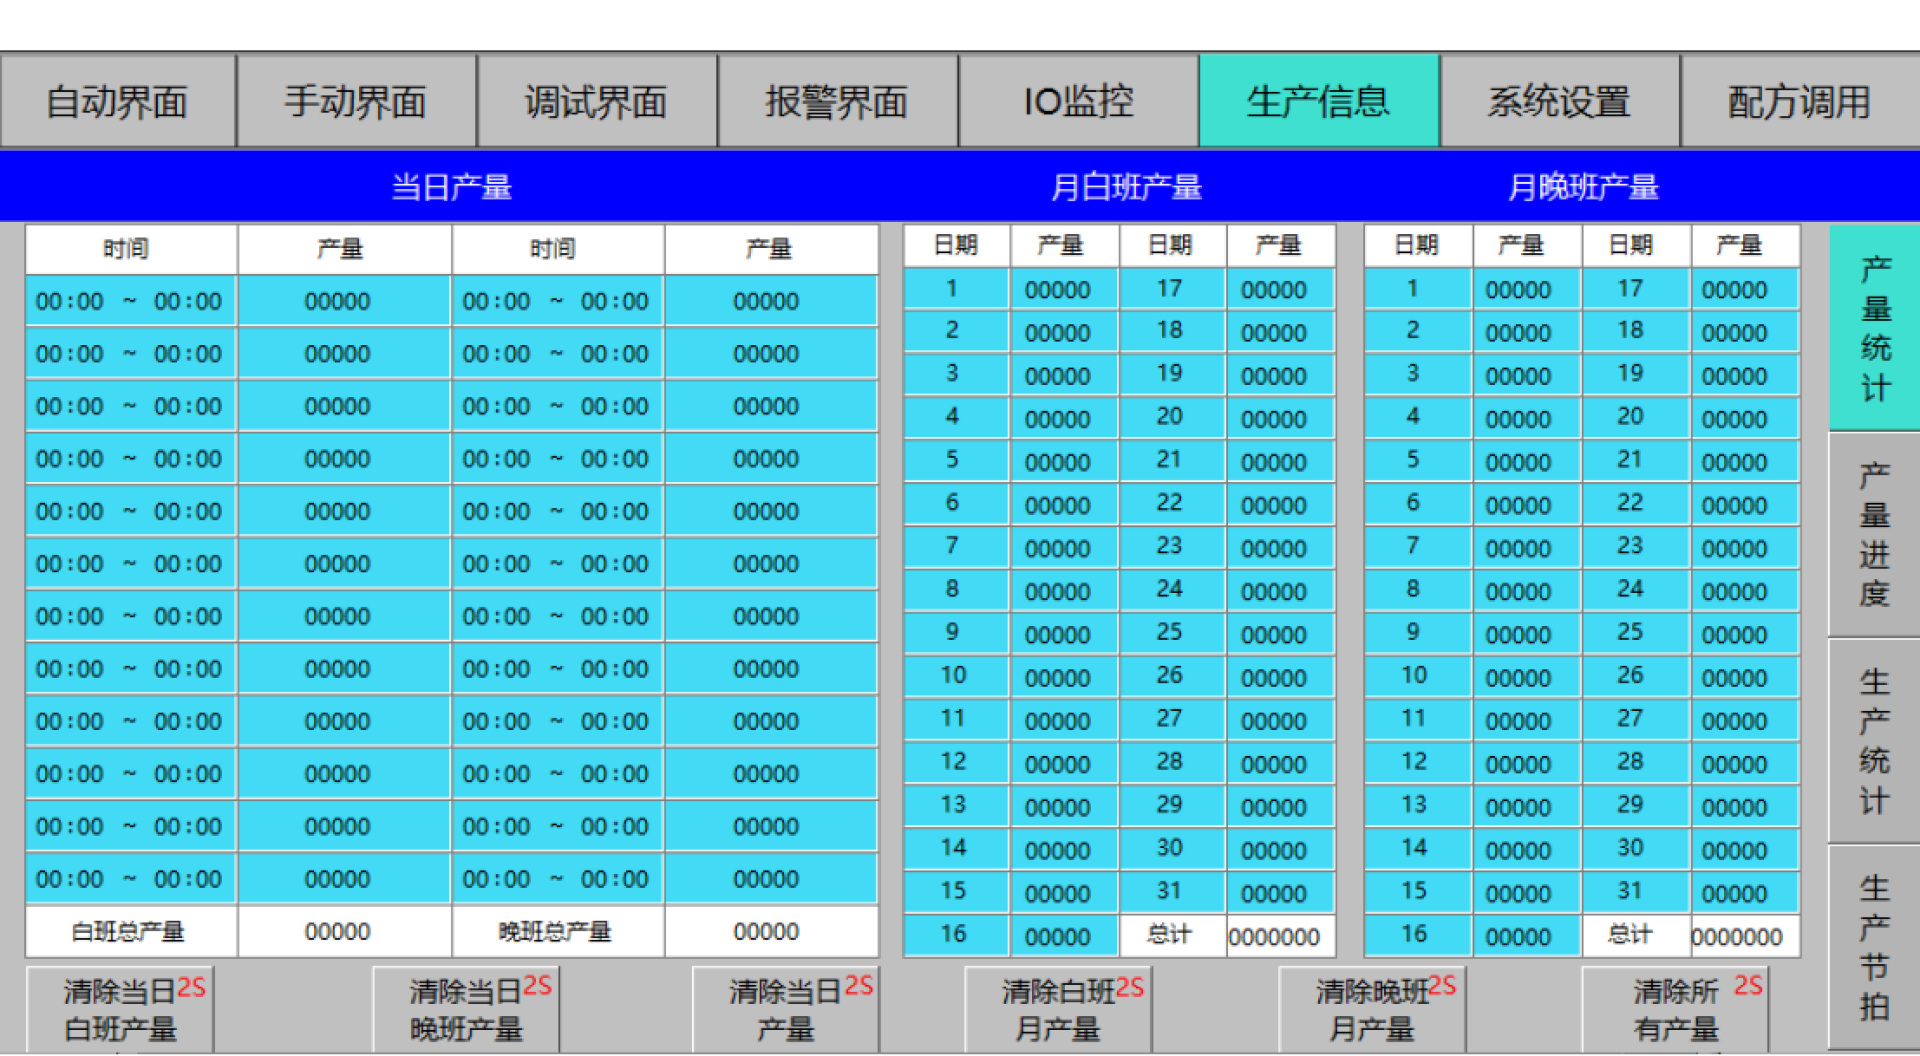This screenshot has width=1920, height=1056.
Task: Open the 产量进度 side tab
Action: click(1874, 534)
